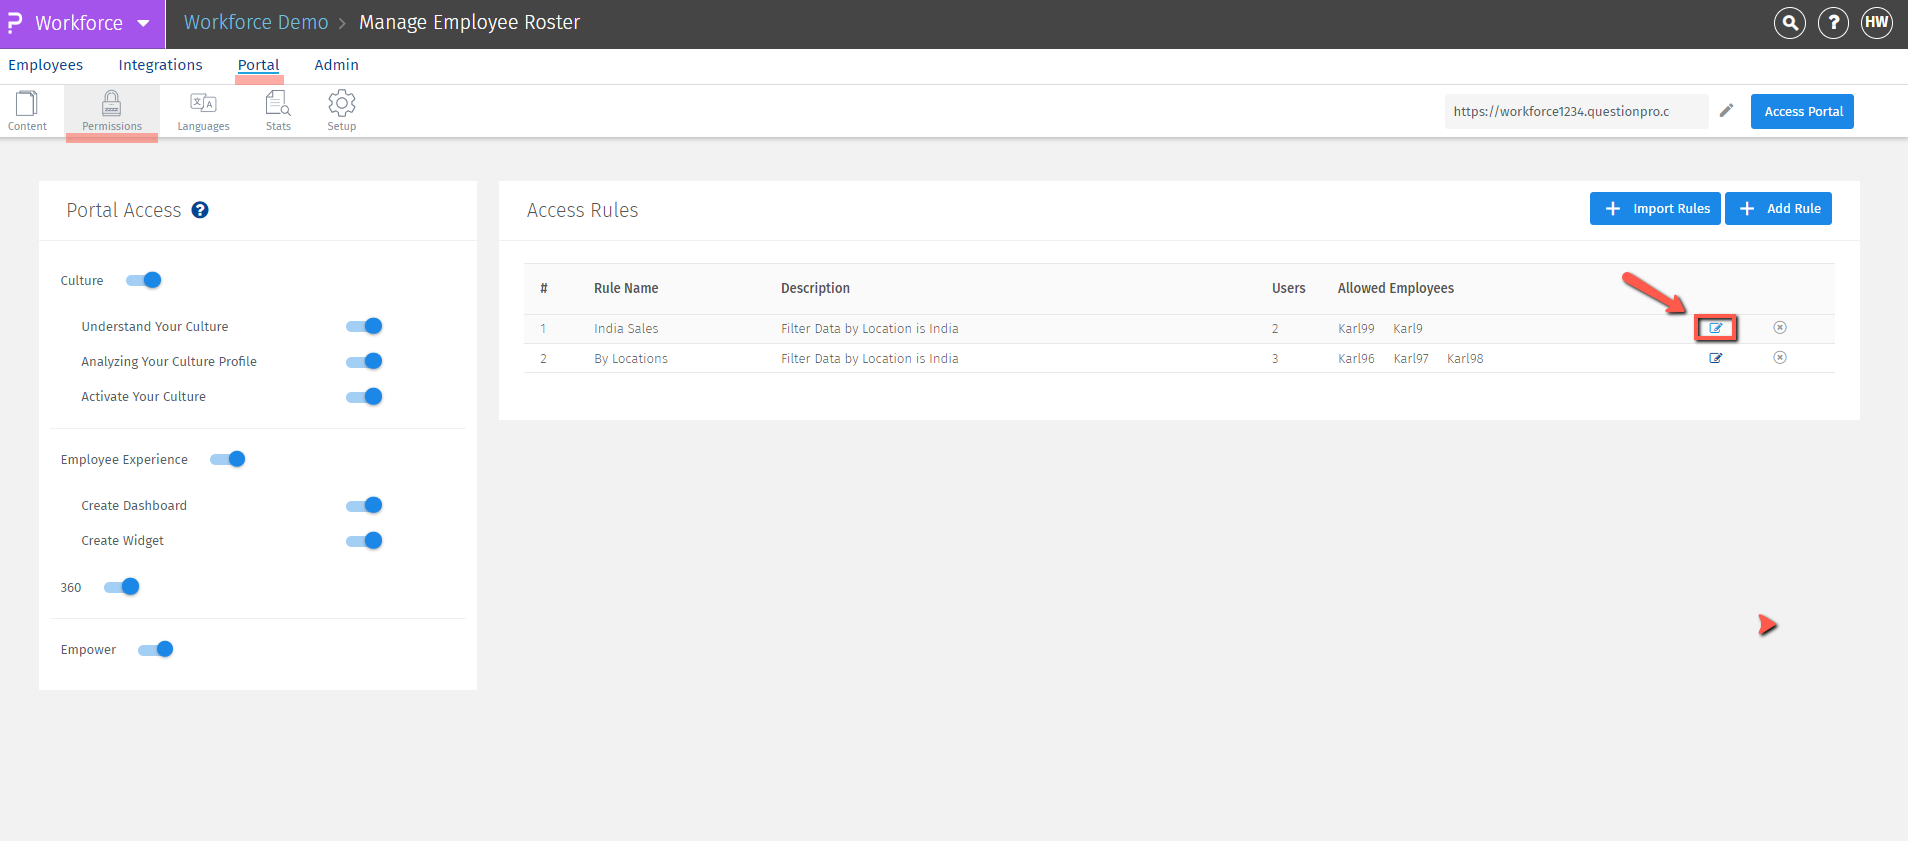Click the Portal Access help icon
The height and width of the screenshot is (841, 1908).
click(200, 210)
